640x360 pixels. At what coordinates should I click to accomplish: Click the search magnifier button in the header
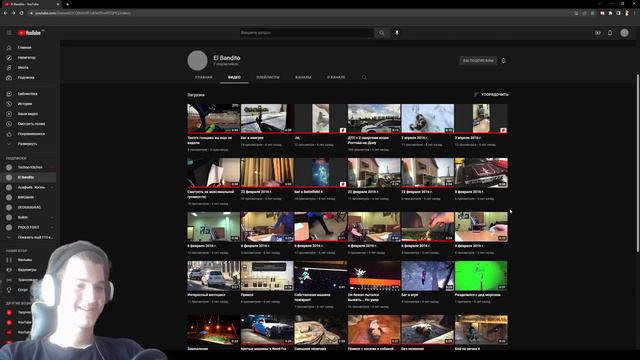tap(382, 33)
